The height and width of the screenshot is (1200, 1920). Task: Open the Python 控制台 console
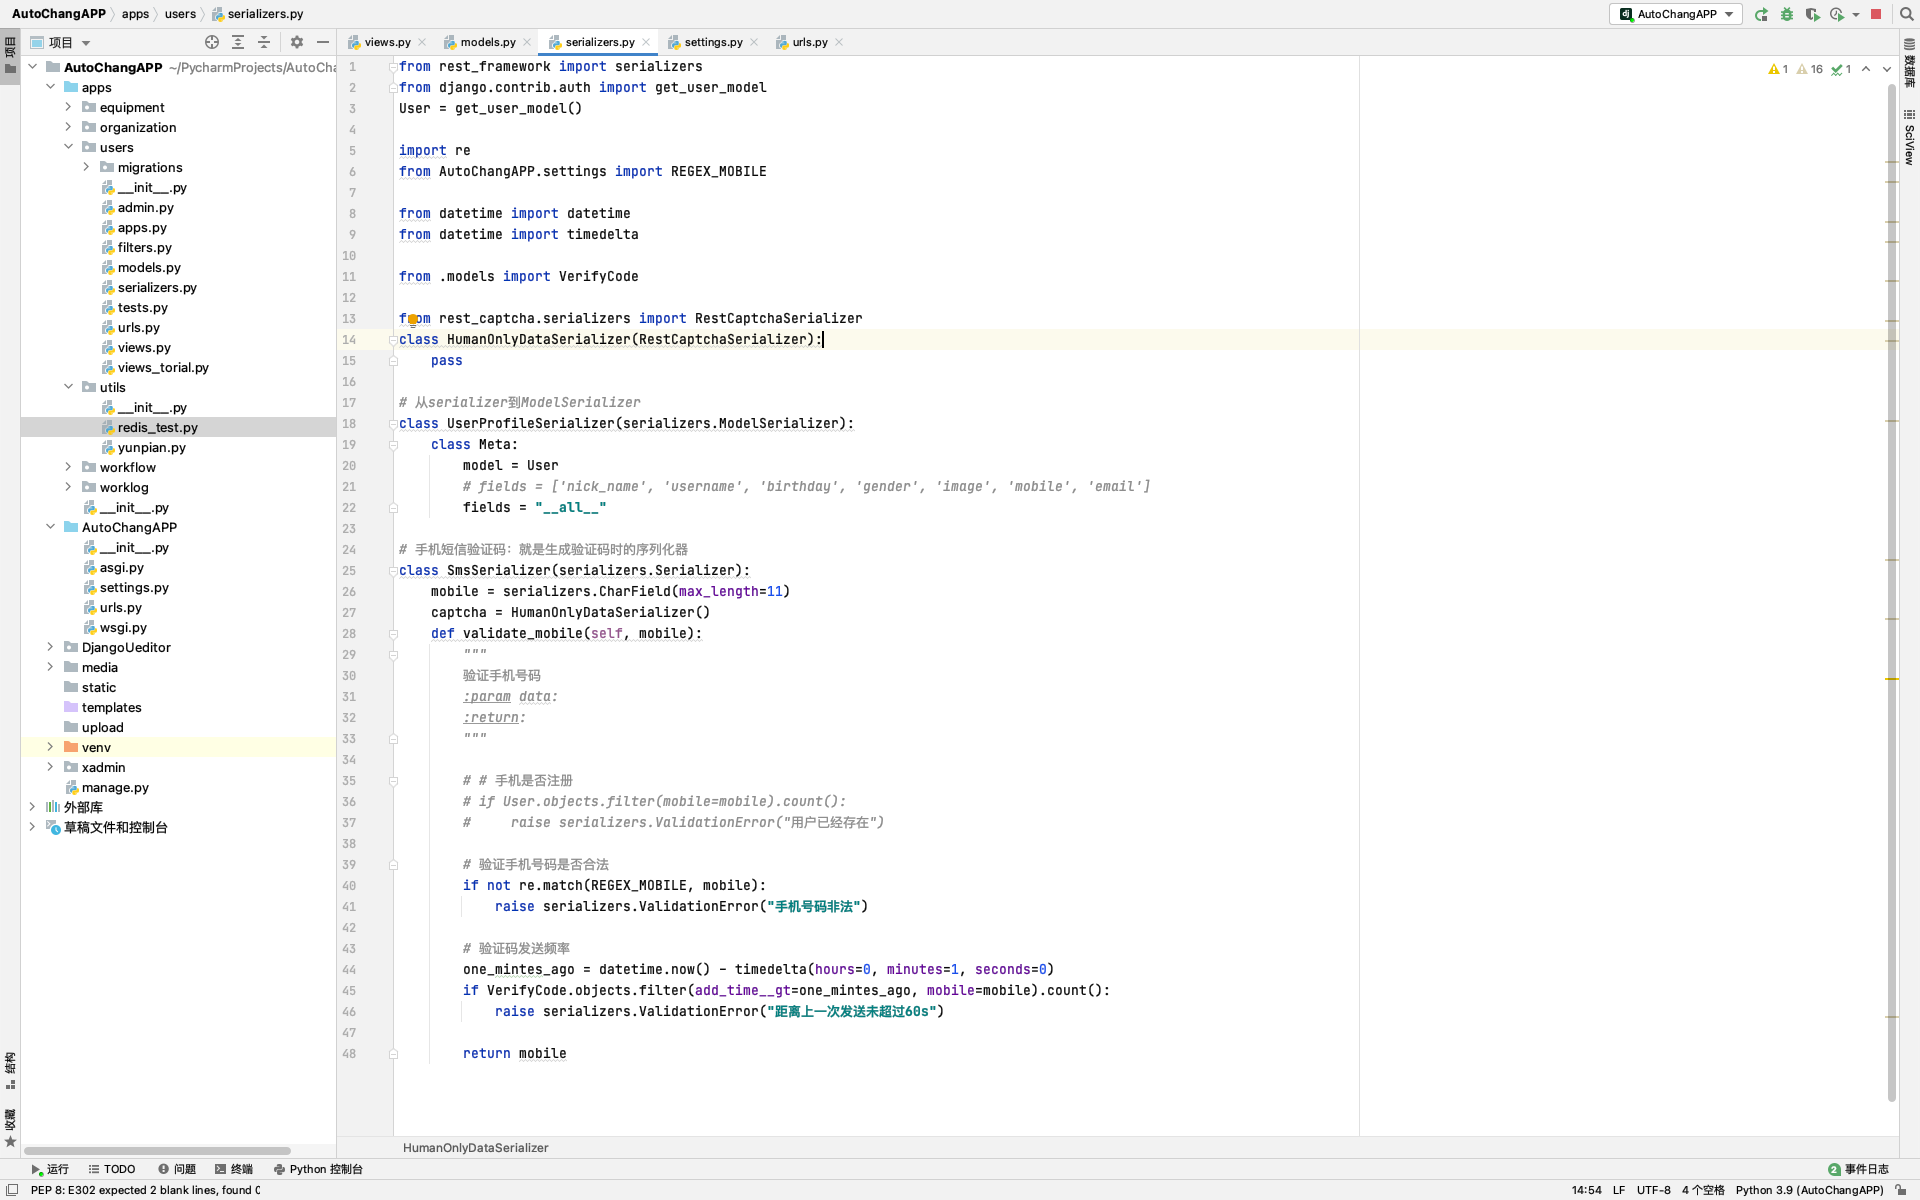(x=318, y=1169)
